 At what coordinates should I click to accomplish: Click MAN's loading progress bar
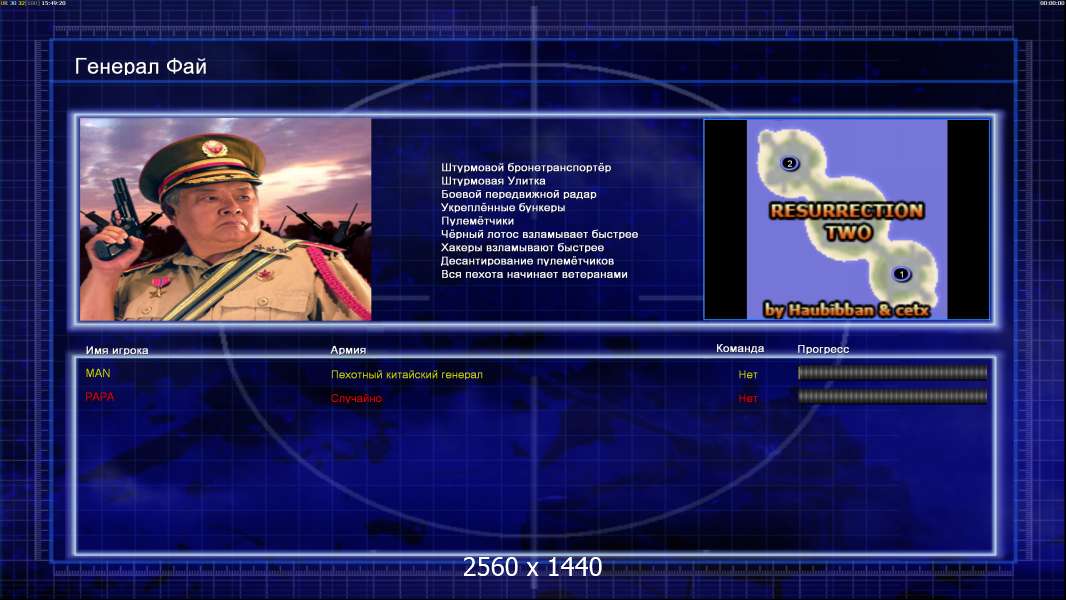pyautogui.click(x=892, y=372)
